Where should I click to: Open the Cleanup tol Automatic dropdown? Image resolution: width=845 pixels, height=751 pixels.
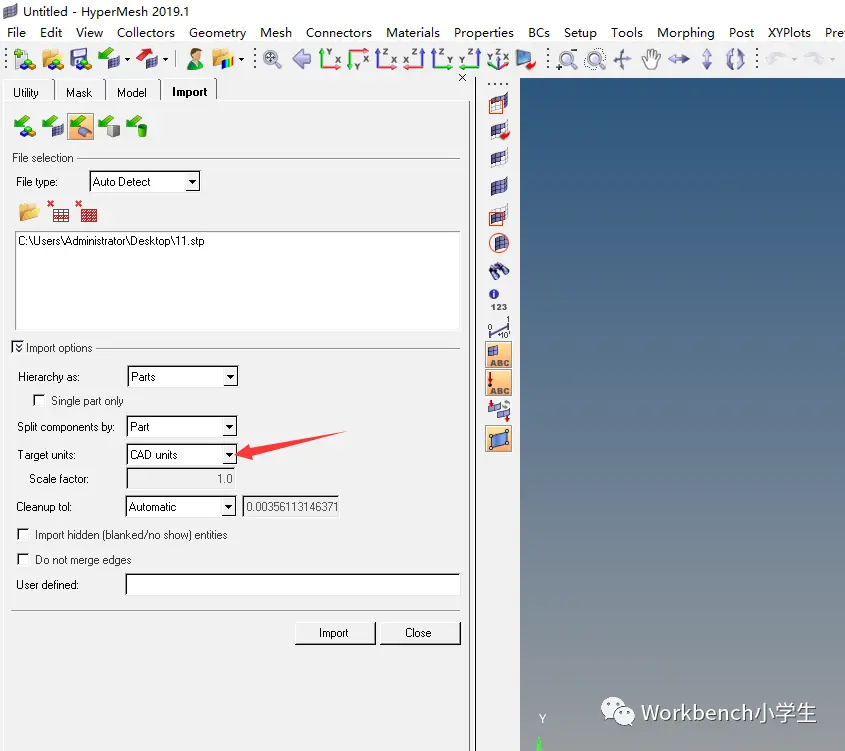[x=228, y=506]
